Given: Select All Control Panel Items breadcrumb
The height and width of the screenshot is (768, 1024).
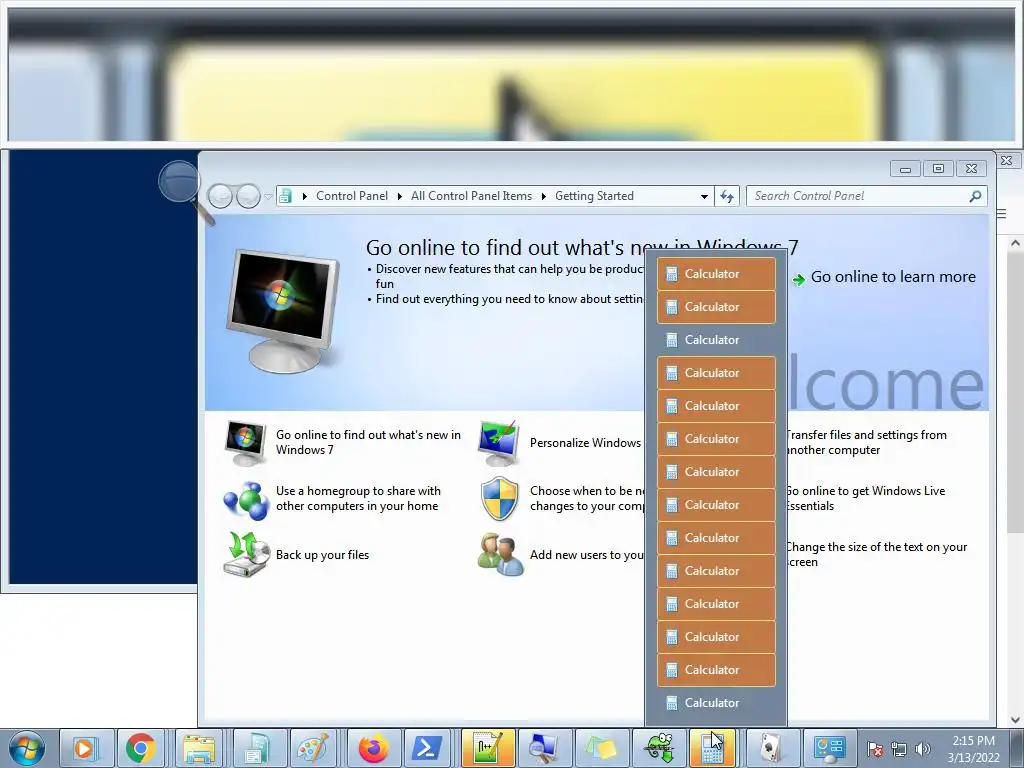Looking at the screenshot, I should click(x=472, y=196).
